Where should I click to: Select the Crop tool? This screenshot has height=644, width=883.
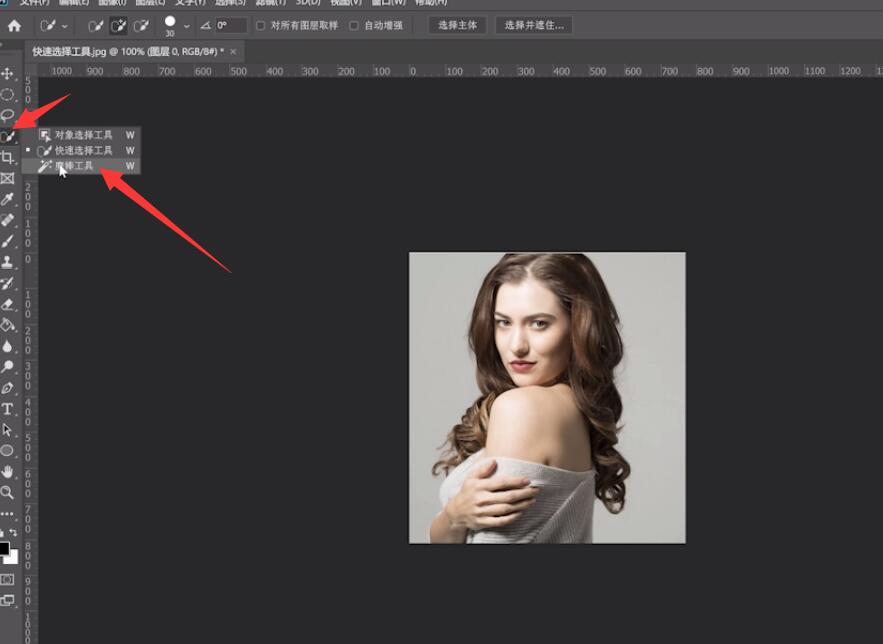[x=7, y=157]
